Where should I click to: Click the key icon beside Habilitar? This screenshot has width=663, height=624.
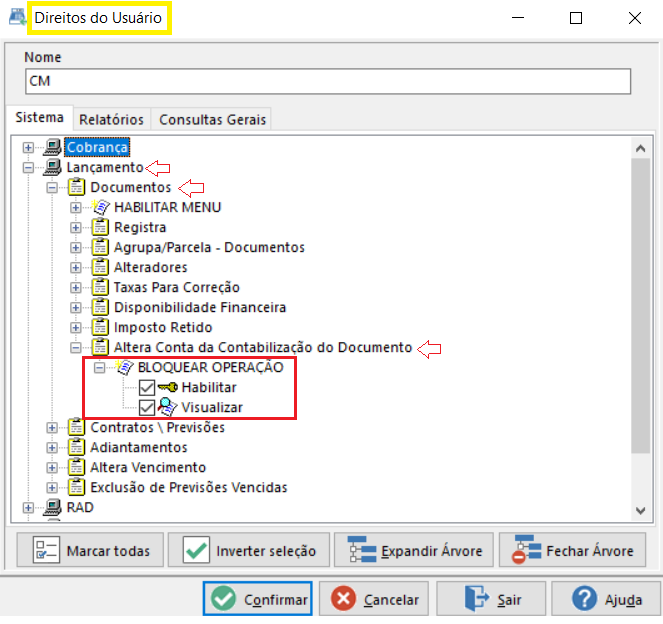click(167, 387)
